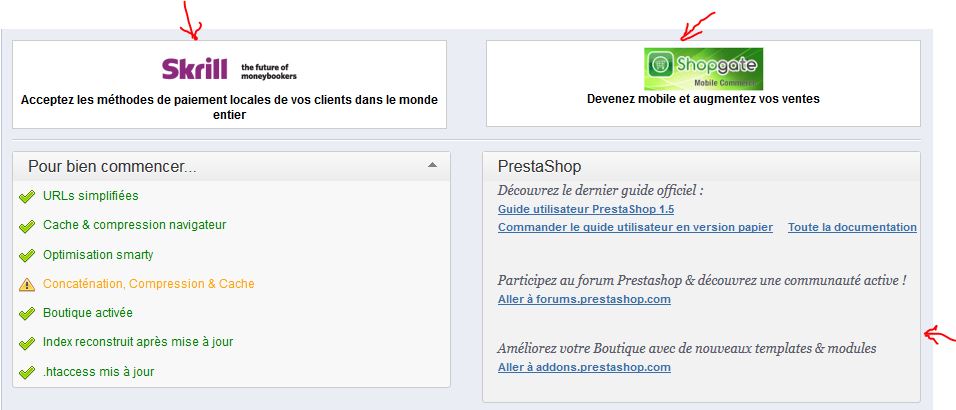Select Optimisation smarty checklist text
This screenshot has height=410, width=956.
point(98,254)
